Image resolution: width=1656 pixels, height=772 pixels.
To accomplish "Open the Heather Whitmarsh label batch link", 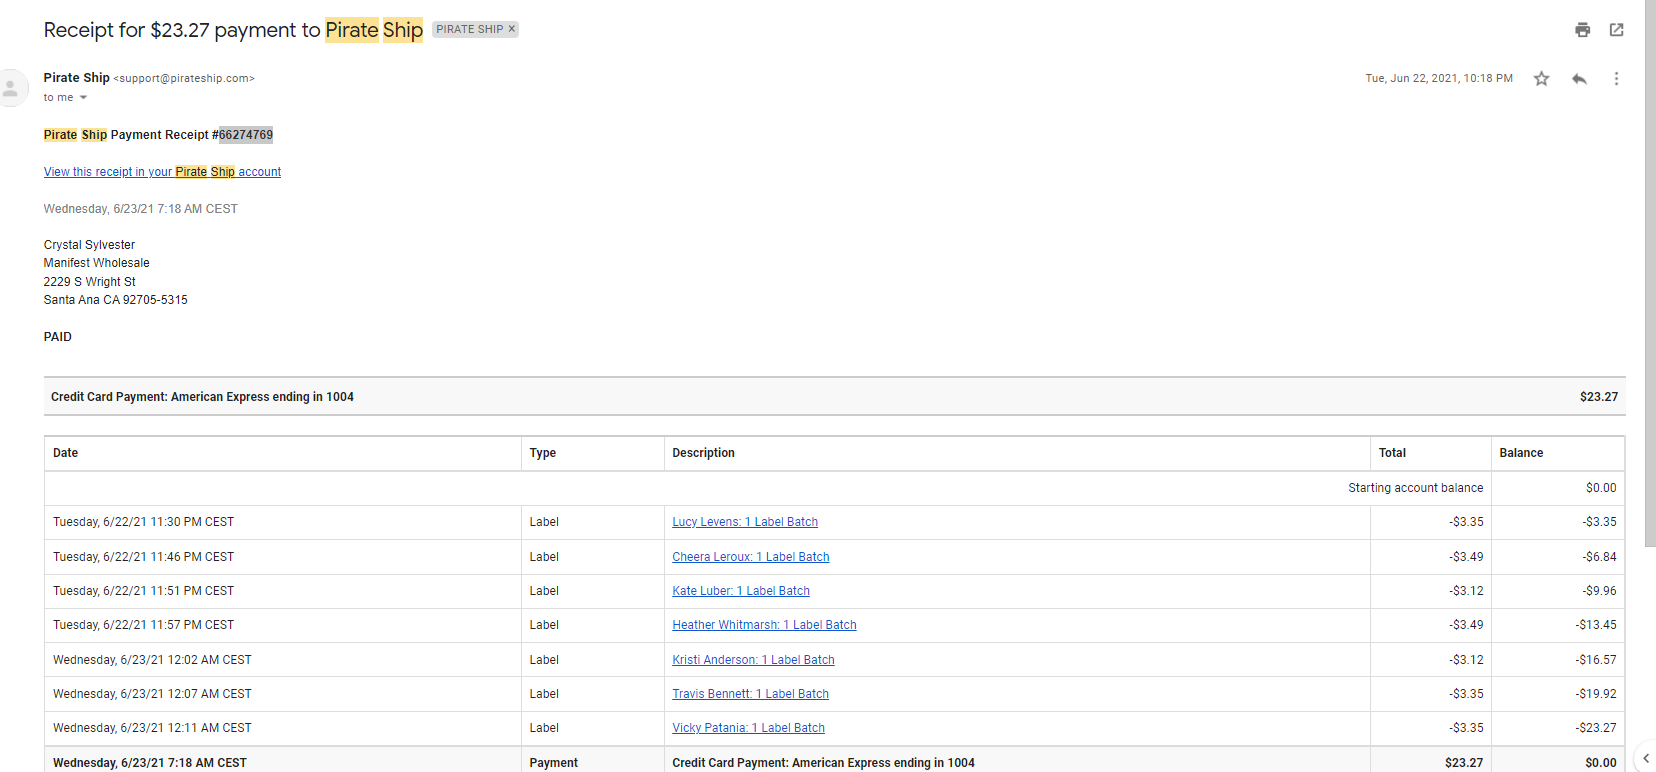I will point(764,625).
